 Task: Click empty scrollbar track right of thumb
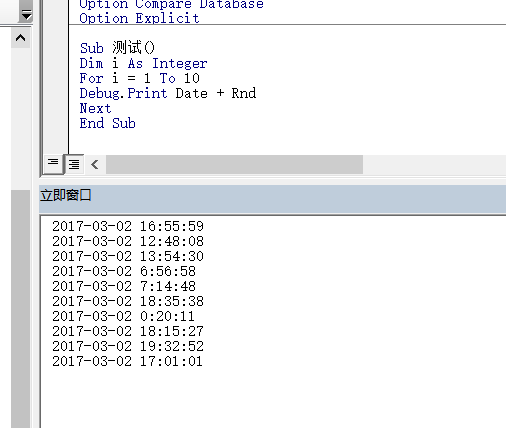pyautogui.click(x=434, y=164)
